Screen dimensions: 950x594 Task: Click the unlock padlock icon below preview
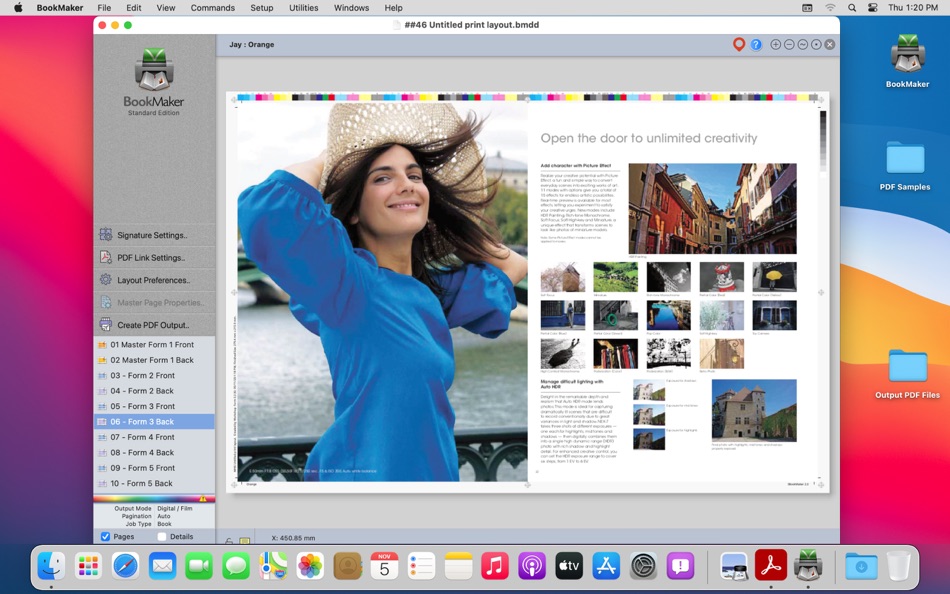click(230, 541)
